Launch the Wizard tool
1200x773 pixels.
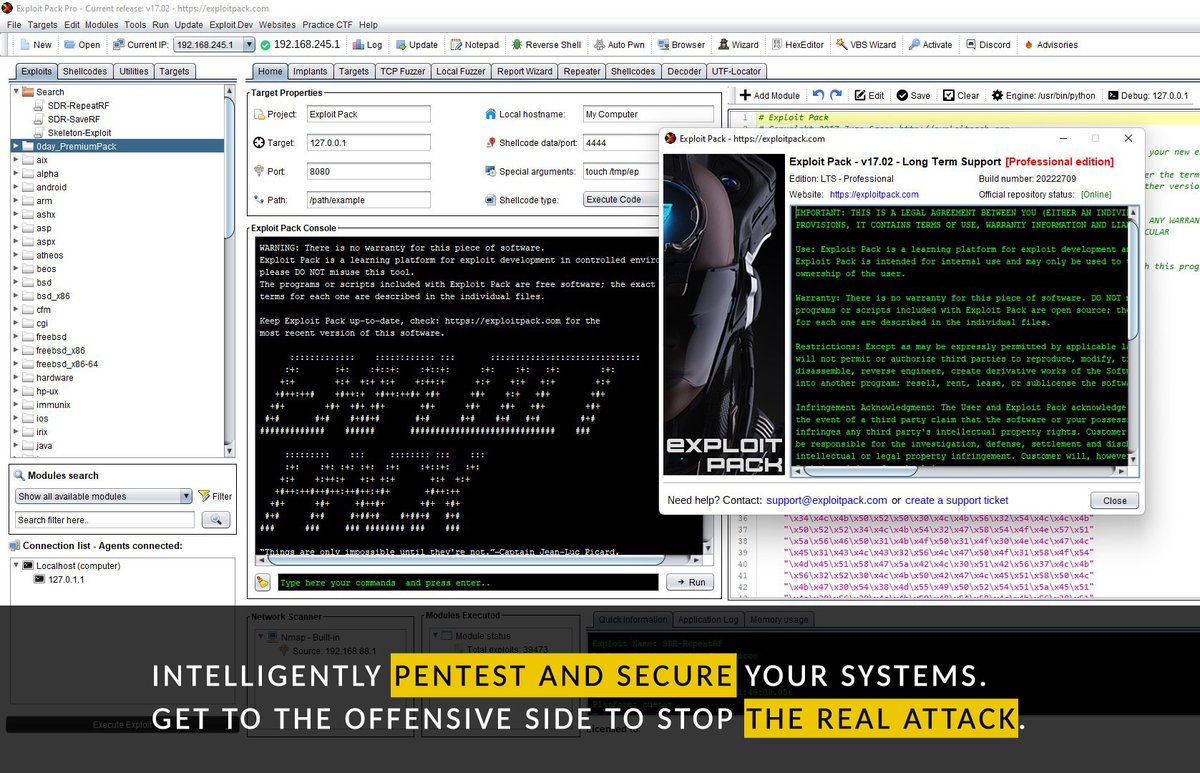738,44
